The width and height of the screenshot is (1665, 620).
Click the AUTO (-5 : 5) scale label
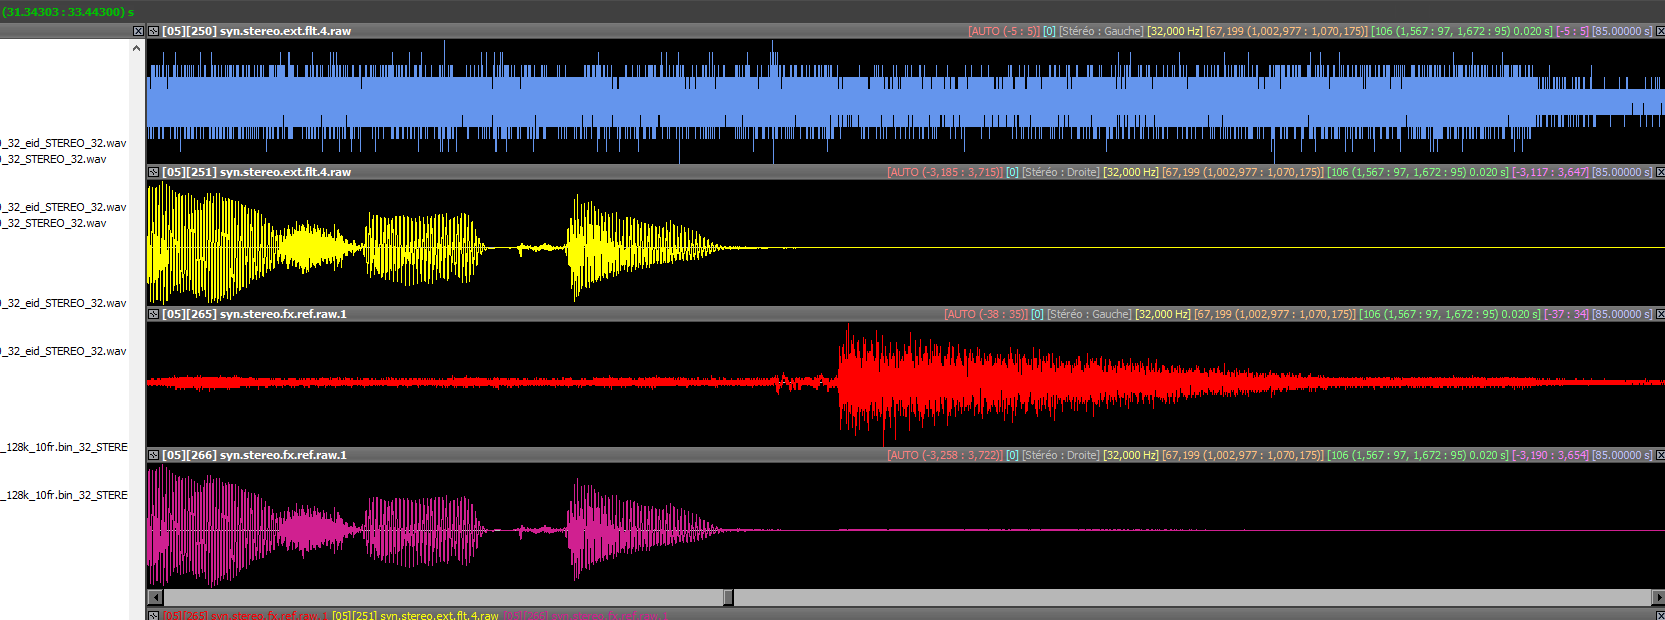coord(1003,31)
